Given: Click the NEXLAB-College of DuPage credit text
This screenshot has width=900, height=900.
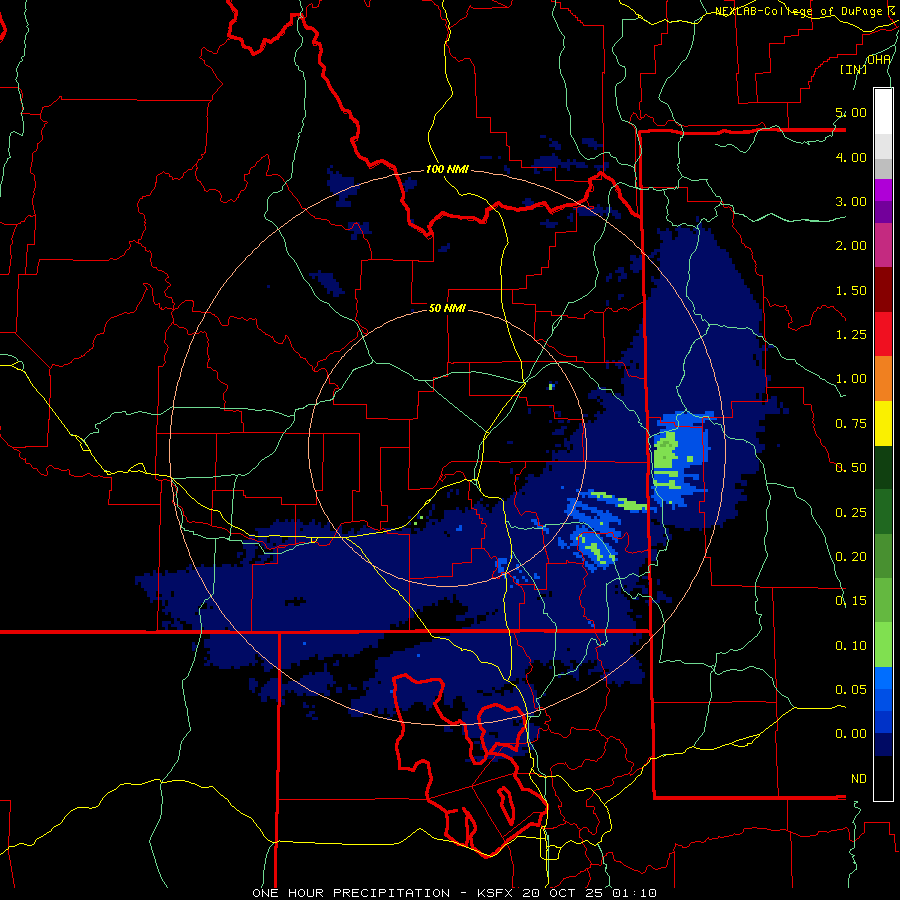Looking at the screenshot, I should click(806, 11).
